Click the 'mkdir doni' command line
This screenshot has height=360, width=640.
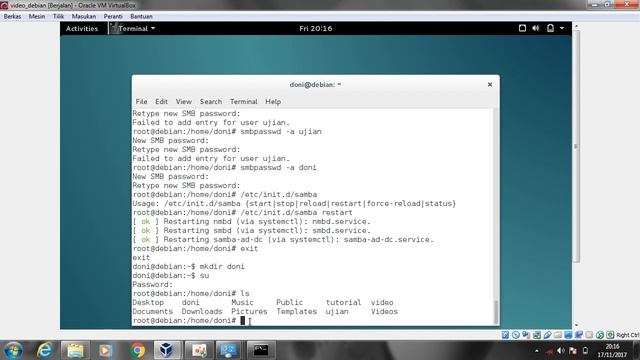coord(189,266)
